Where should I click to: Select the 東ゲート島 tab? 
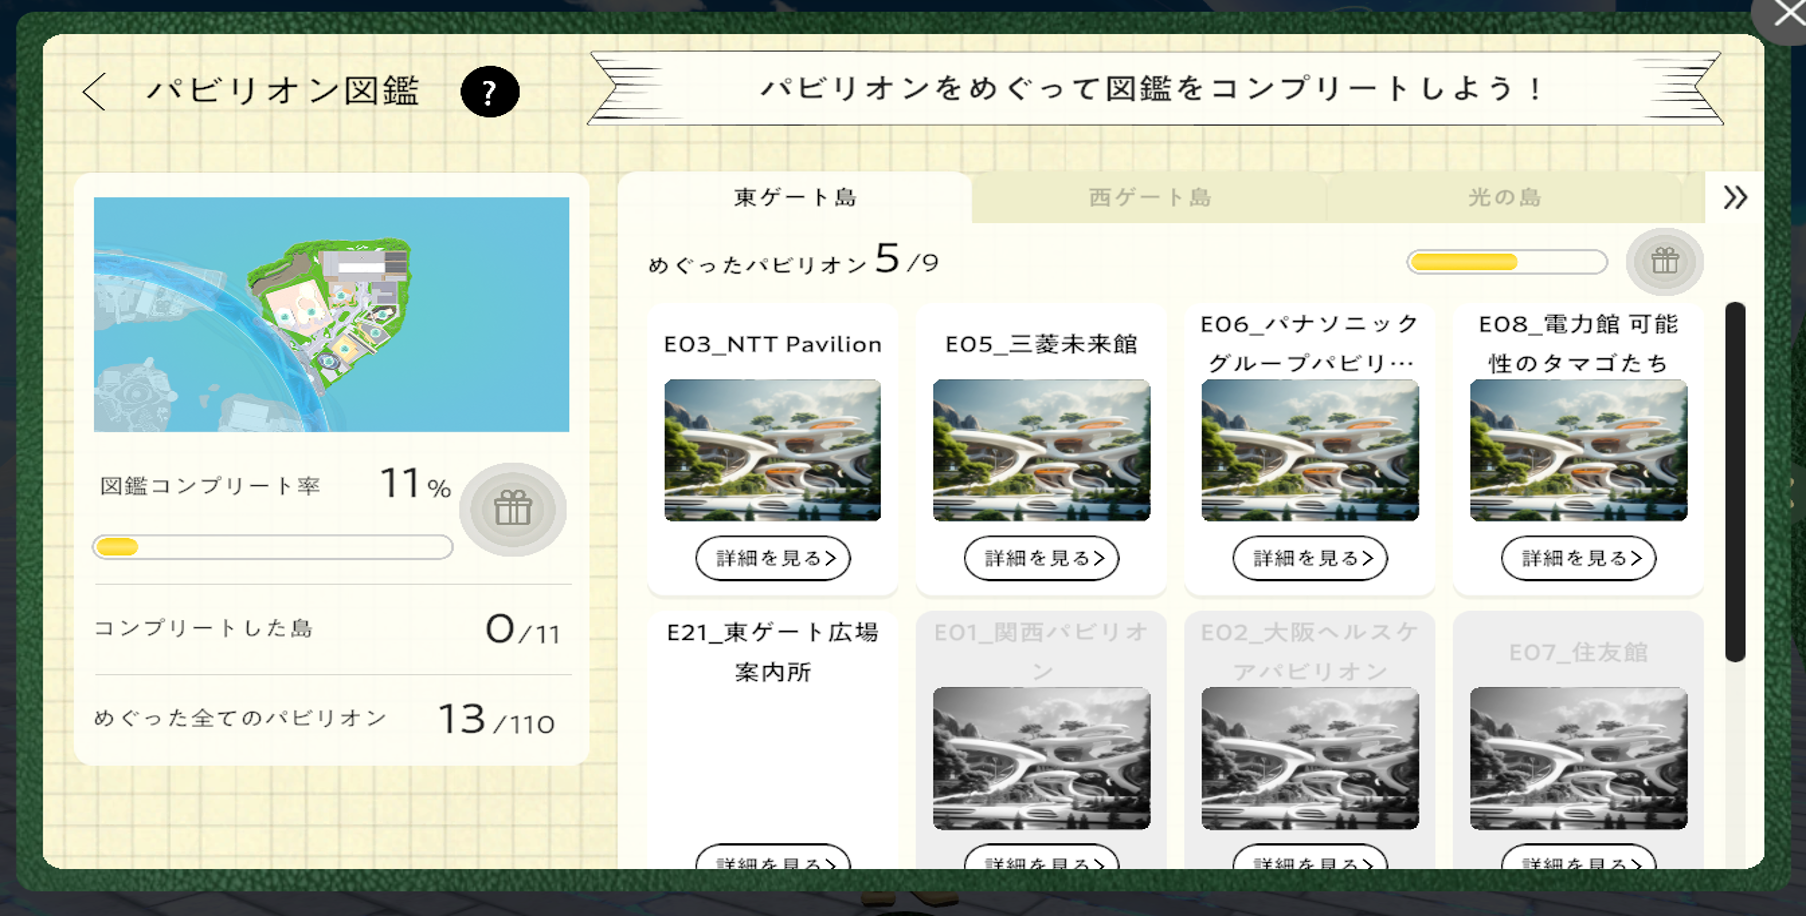tap(795, 198)
